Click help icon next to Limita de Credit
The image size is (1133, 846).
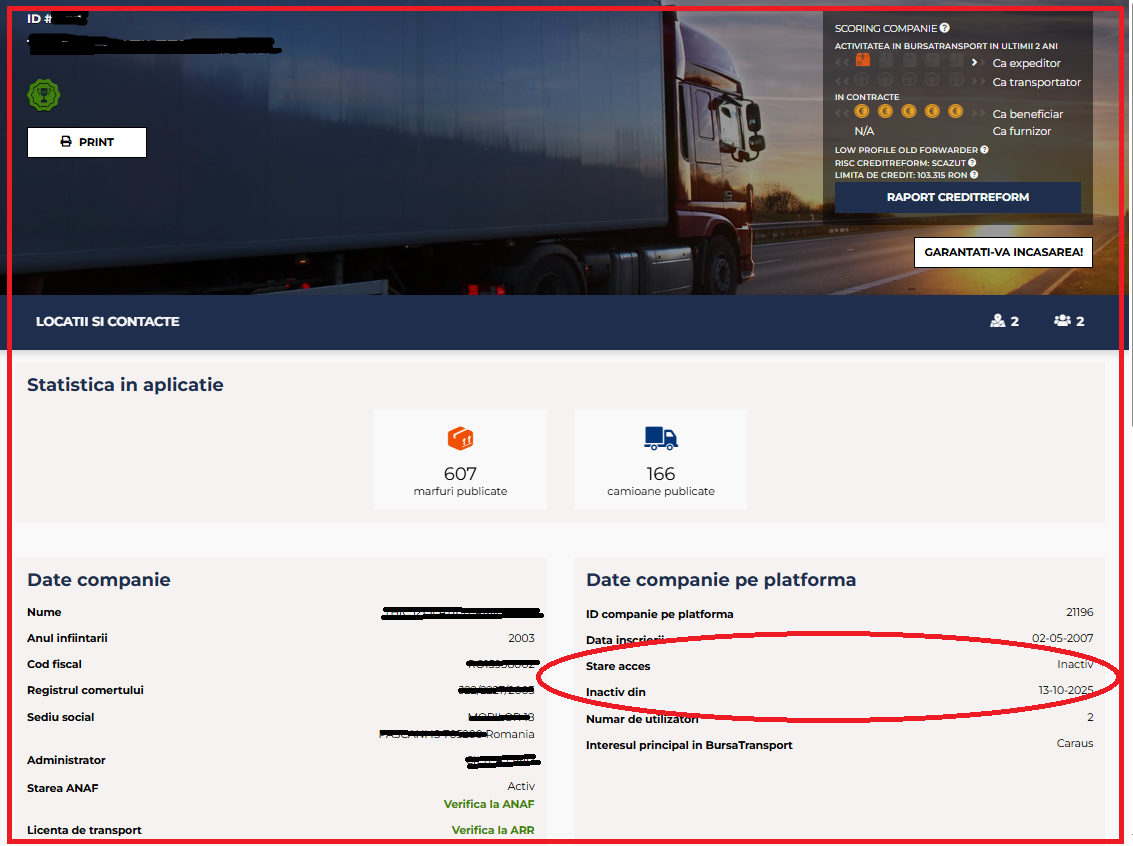tap(974, 175)
